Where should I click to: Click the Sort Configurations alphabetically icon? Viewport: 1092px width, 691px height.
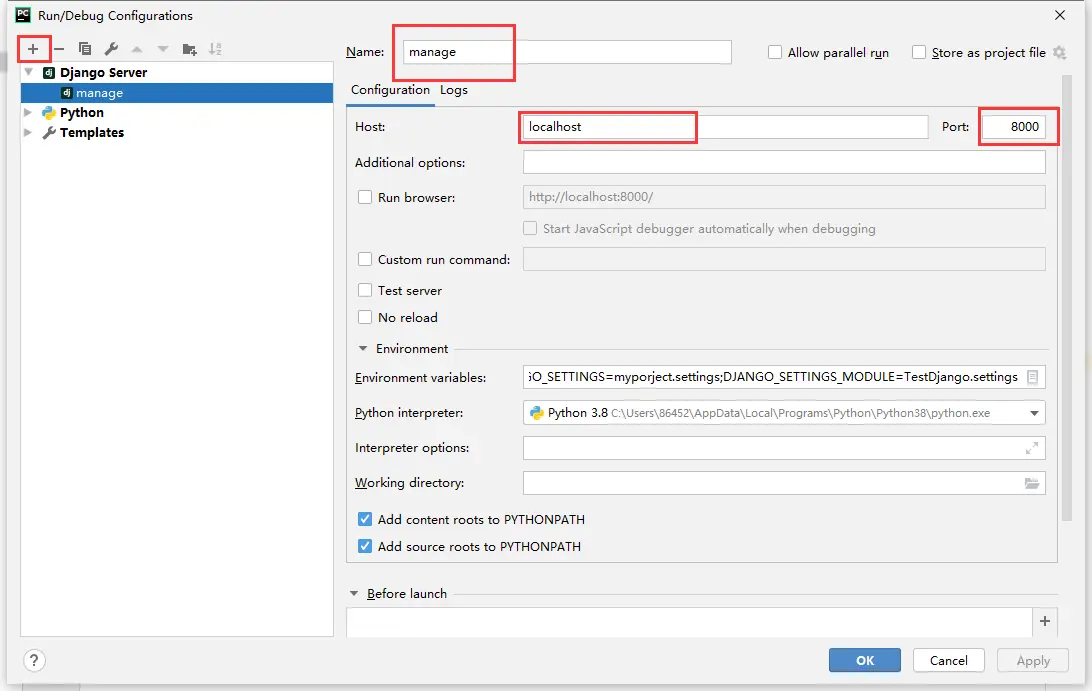click(x=215, y=49)
